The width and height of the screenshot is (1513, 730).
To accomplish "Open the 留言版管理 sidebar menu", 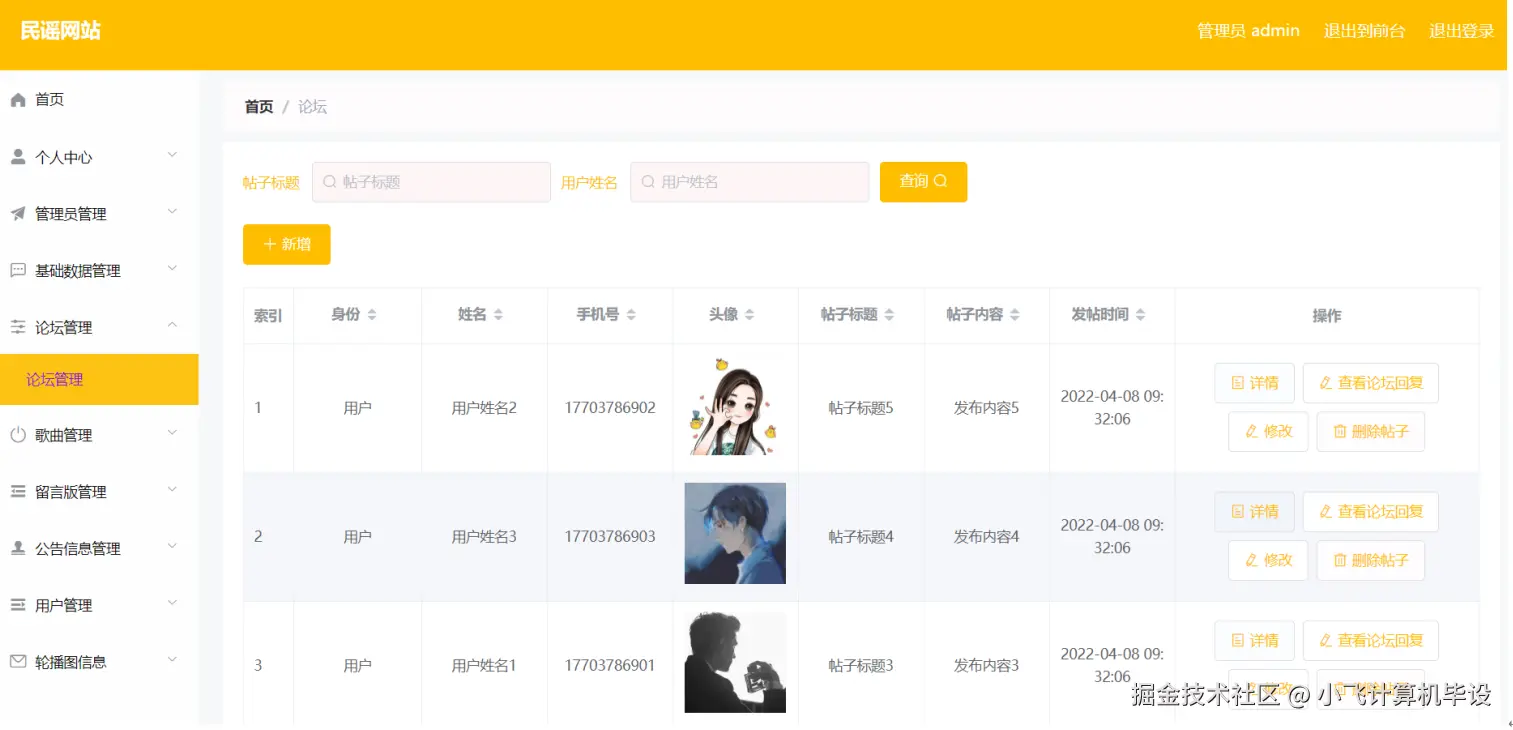I will pos(99,492).
